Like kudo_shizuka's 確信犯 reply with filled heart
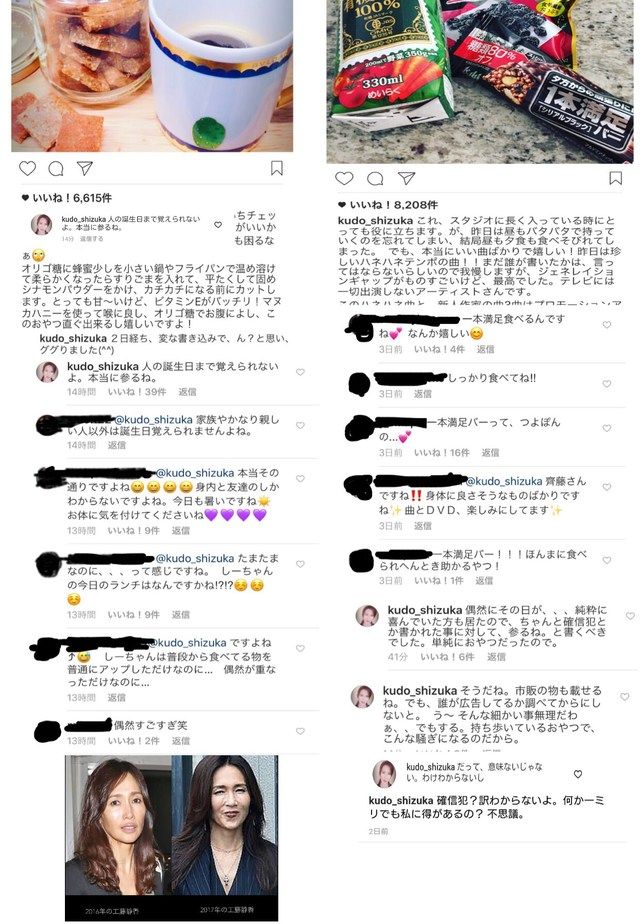This screenshot has width=640, height=924. point(578,774)
